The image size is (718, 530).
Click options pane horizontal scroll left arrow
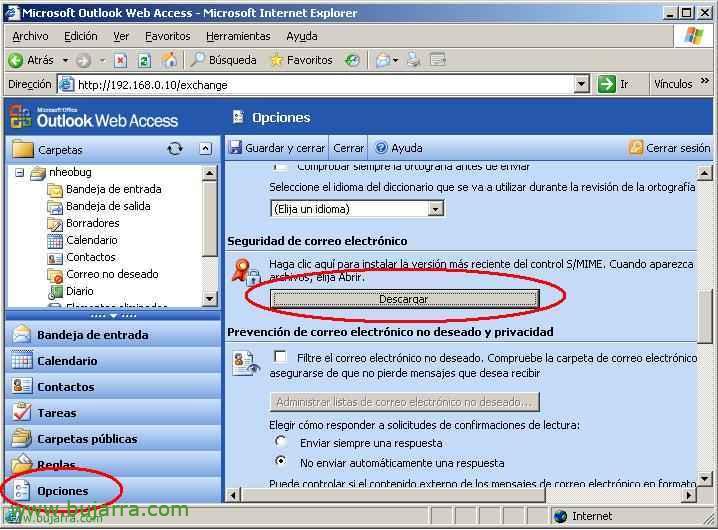click(x=234, y=495)
